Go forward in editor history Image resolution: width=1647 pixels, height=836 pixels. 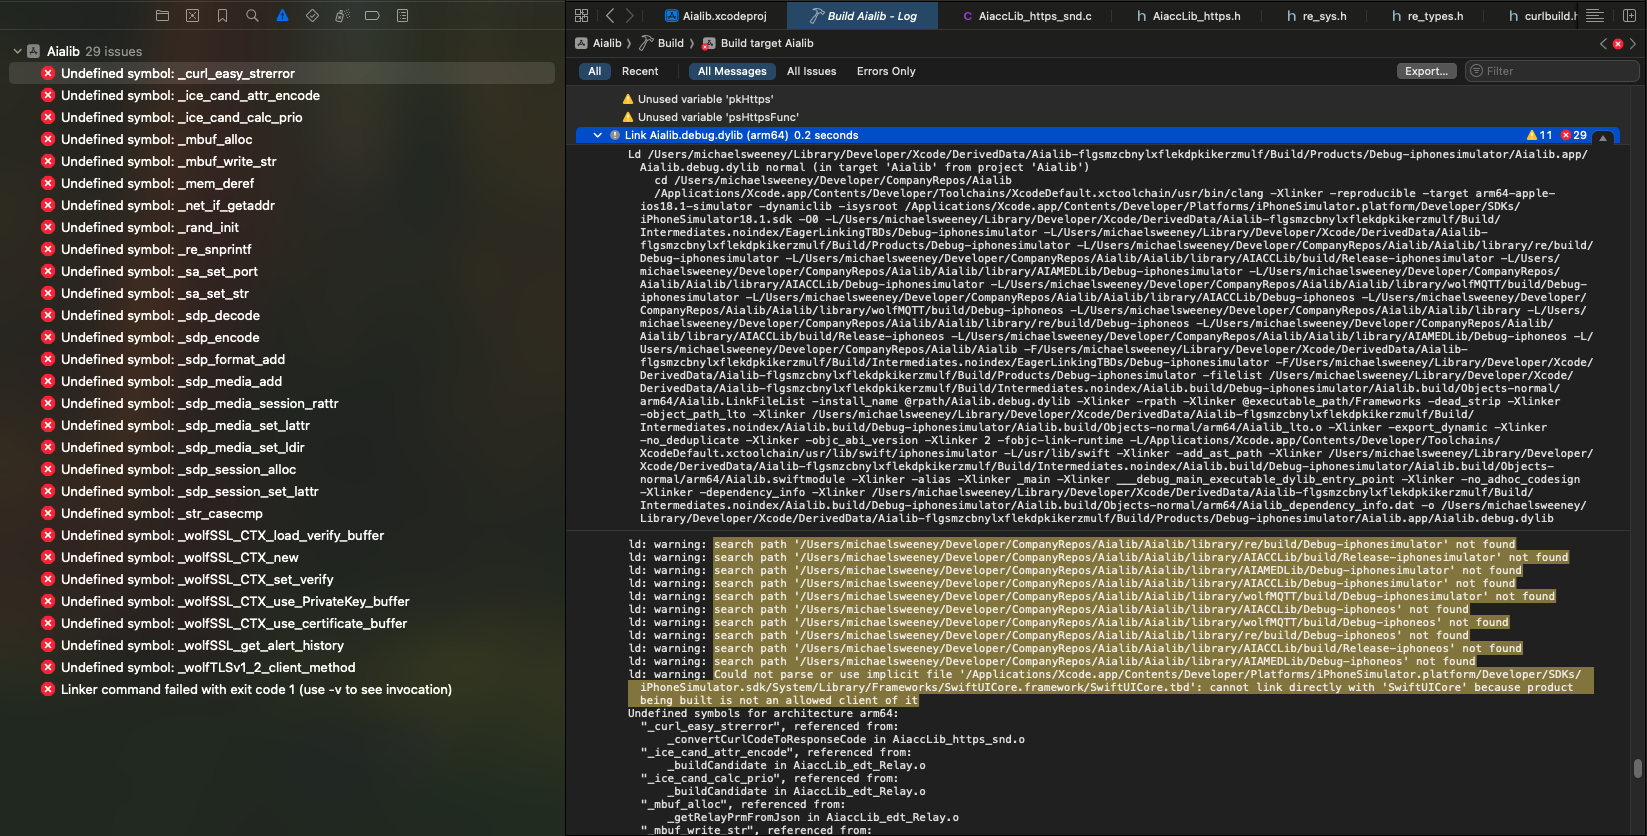point(629,16)
